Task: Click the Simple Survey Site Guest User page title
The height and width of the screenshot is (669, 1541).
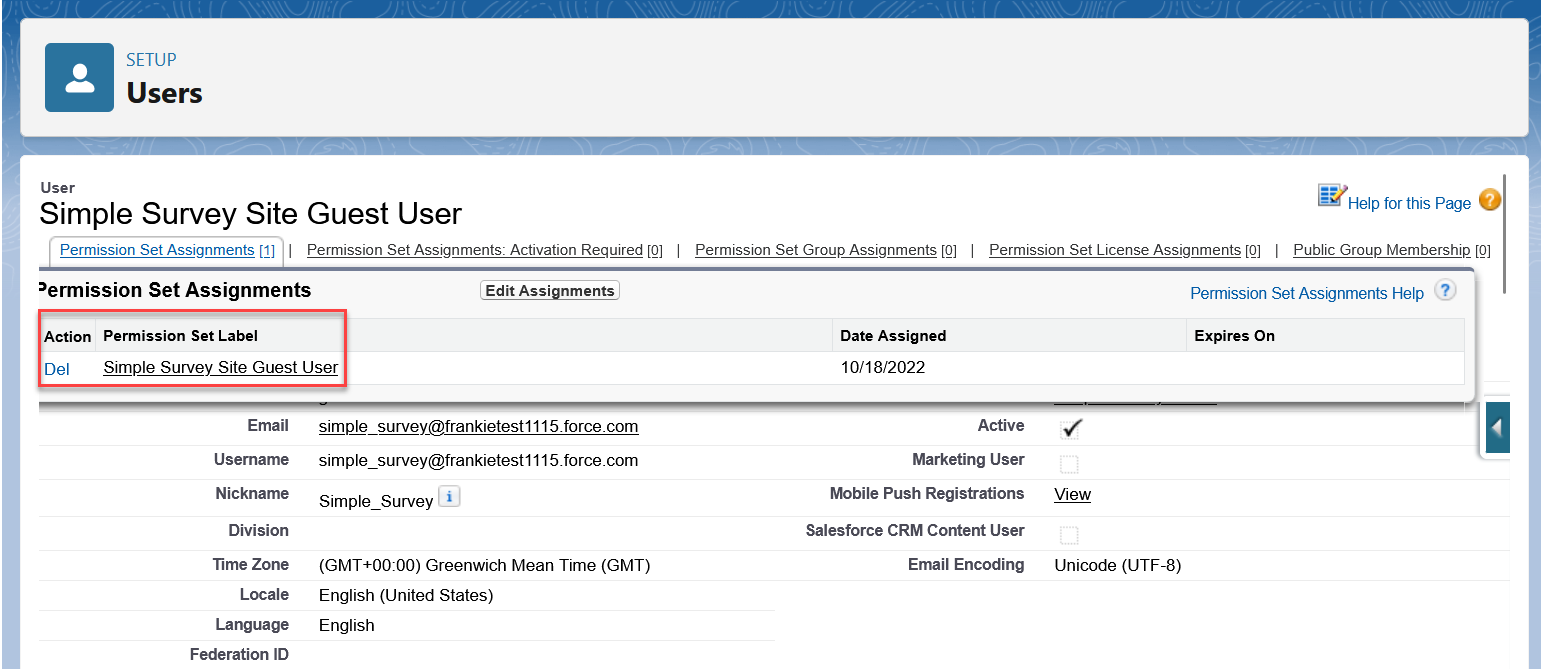Action: click(x=250, y=213)
